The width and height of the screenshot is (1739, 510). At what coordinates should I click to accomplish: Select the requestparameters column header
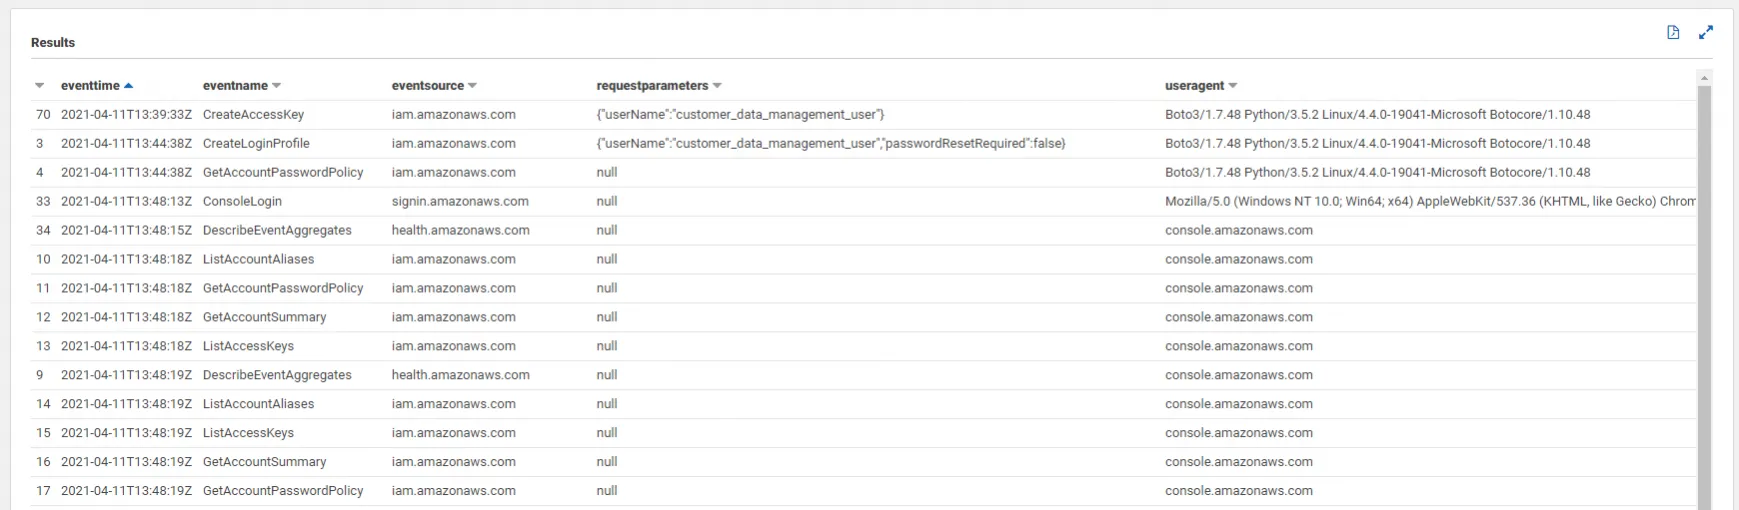pos(652,86)
